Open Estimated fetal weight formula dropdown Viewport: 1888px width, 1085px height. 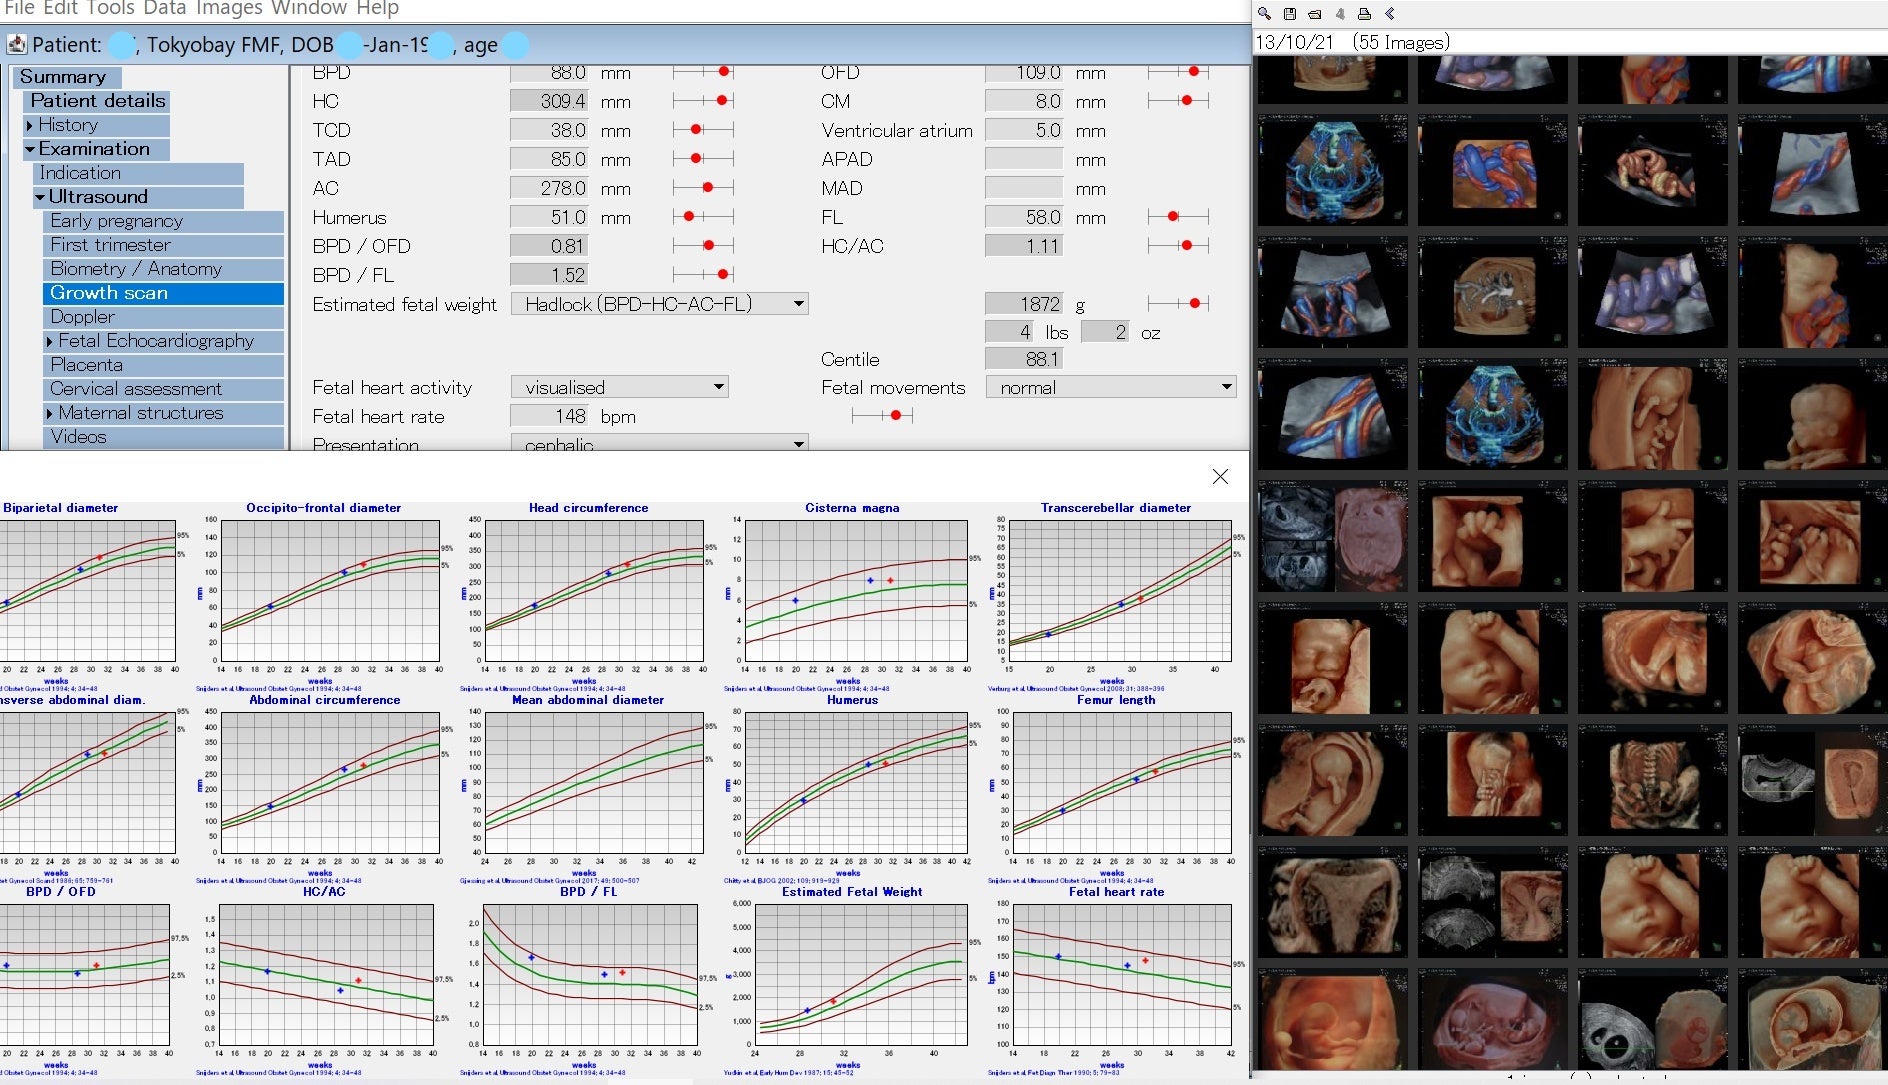(x=798, y=304)
